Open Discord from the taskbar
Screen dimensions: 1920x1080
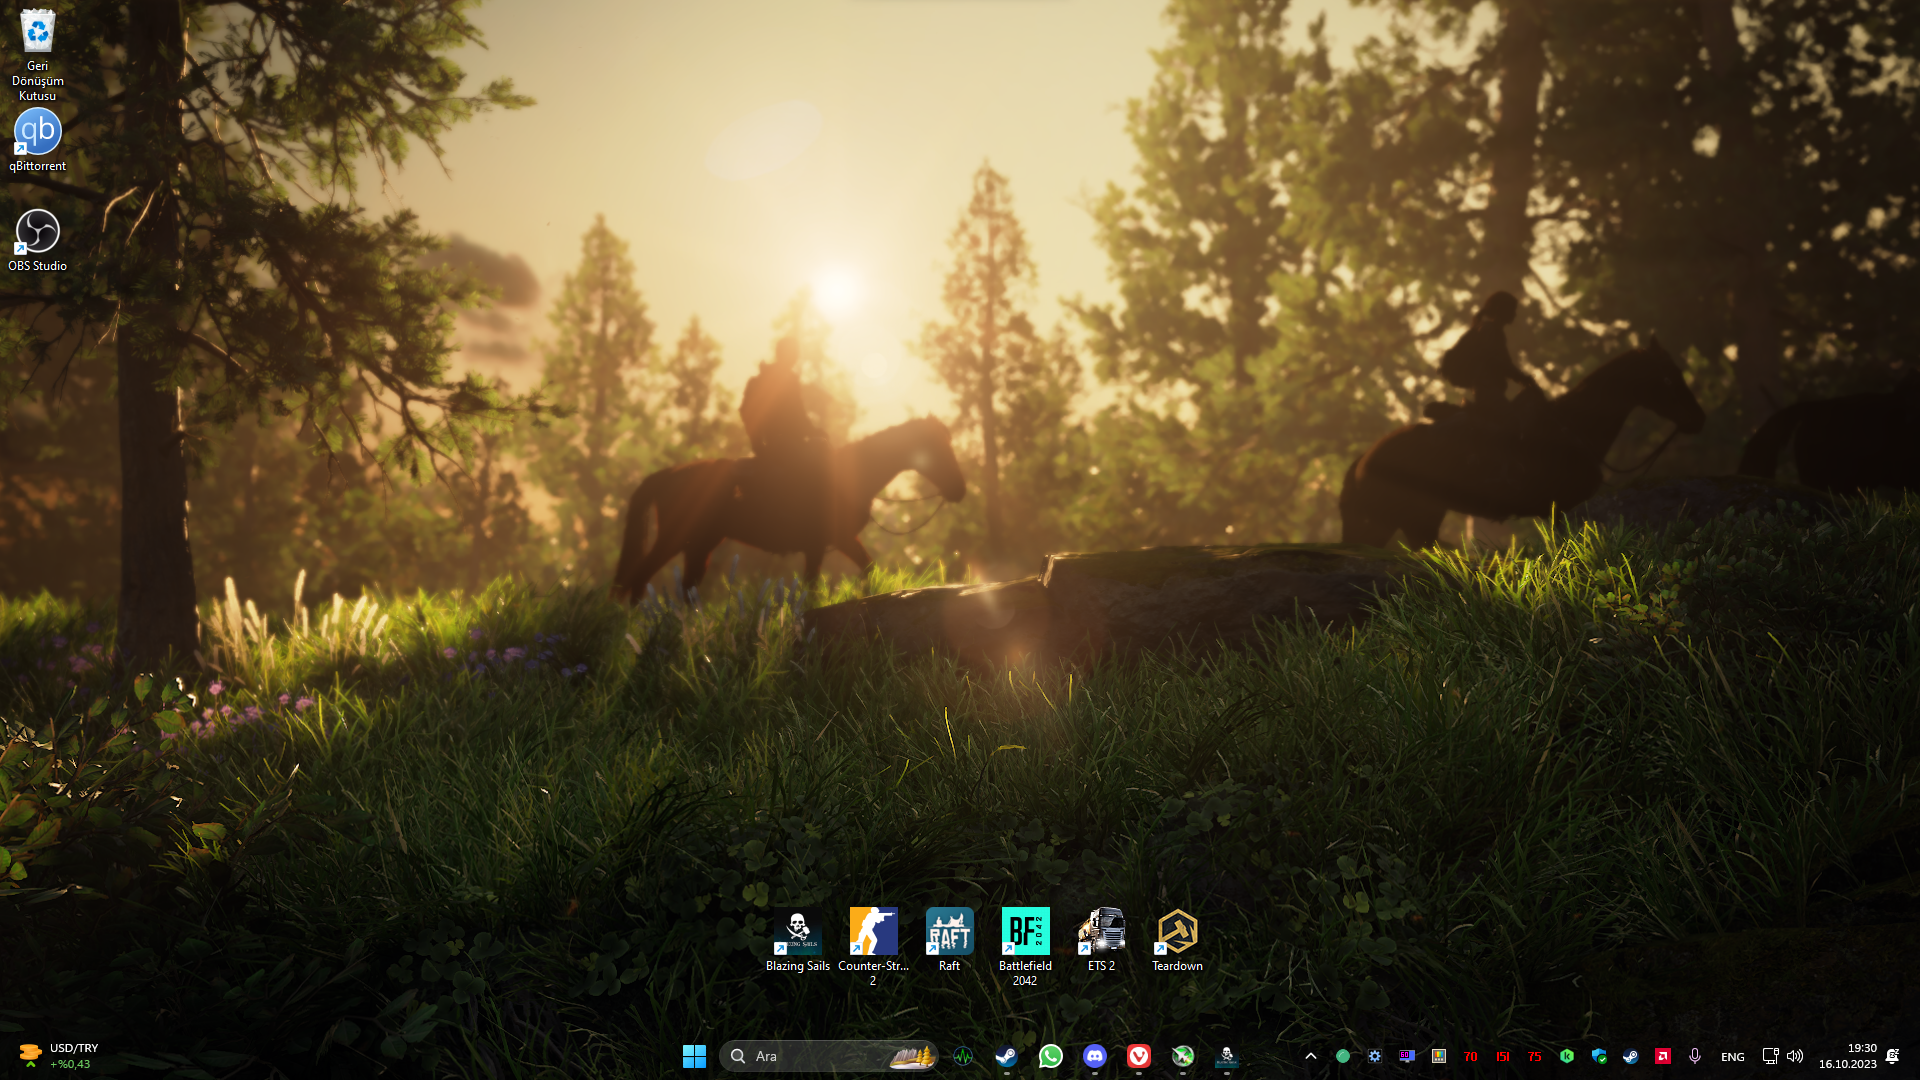[1094, 1056]
